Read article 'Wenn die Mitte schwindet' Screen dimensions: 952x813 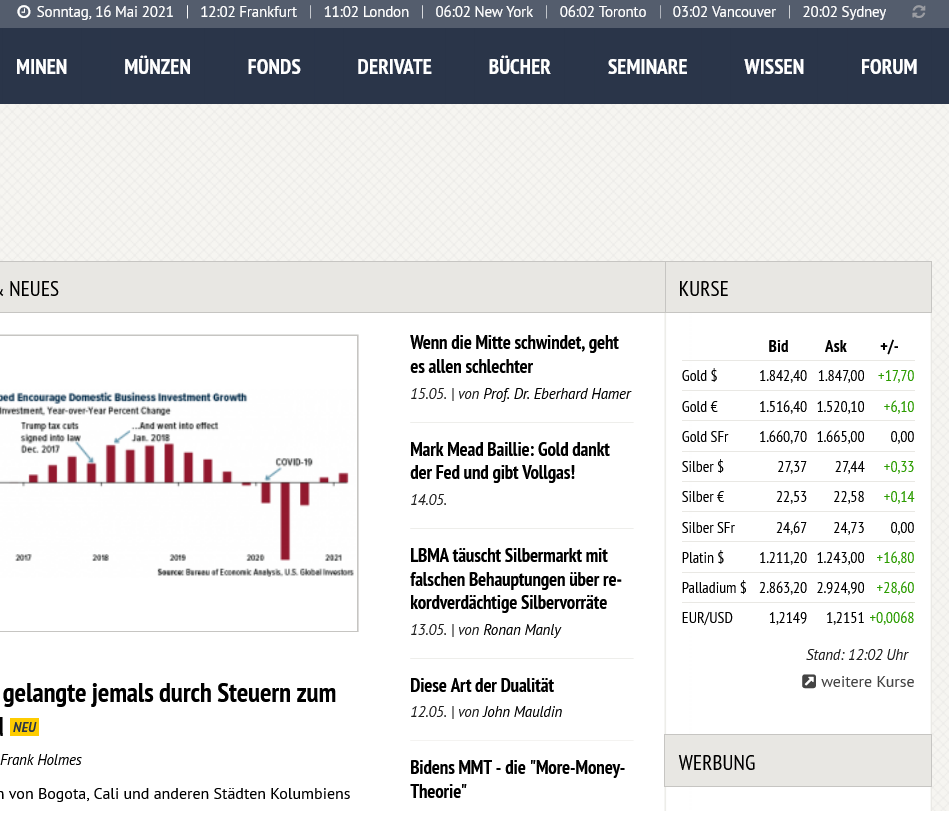click(514, 354)
